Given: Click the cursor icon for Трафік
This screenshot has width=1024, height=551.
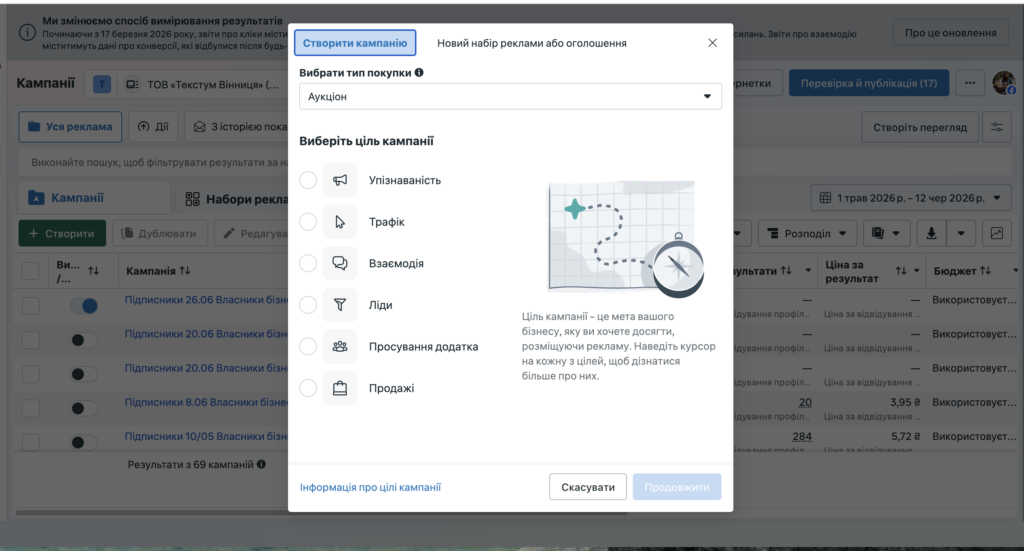Looking at the screenshot, I should click(340, 222).
